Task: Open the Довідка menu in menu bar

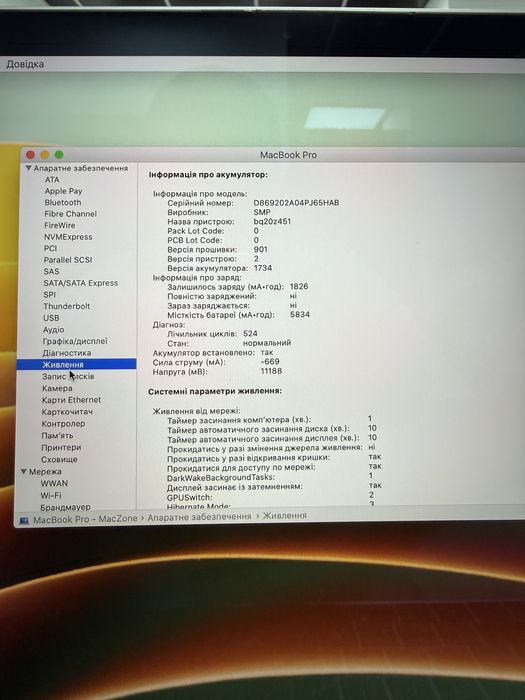Action: [x=25, y=64]
